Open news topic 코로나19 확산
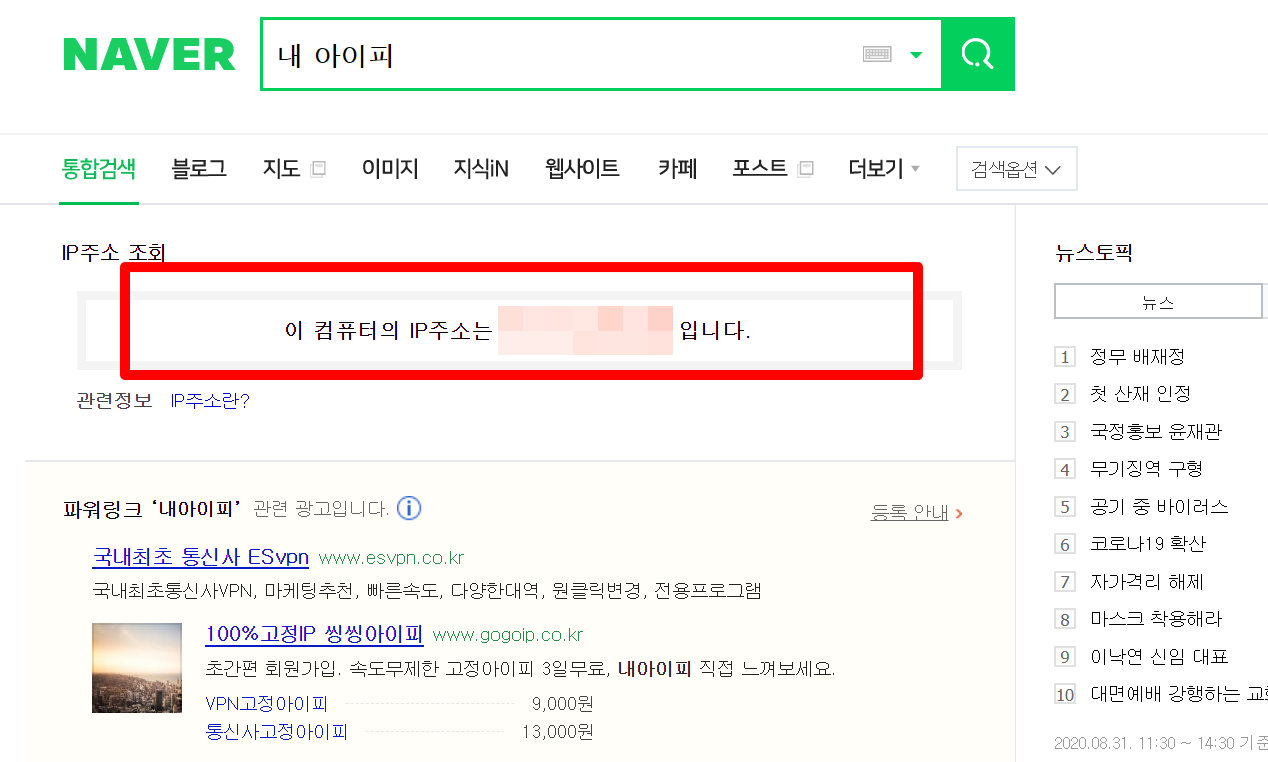1268x762 pixels. (x=1148, y=544)
